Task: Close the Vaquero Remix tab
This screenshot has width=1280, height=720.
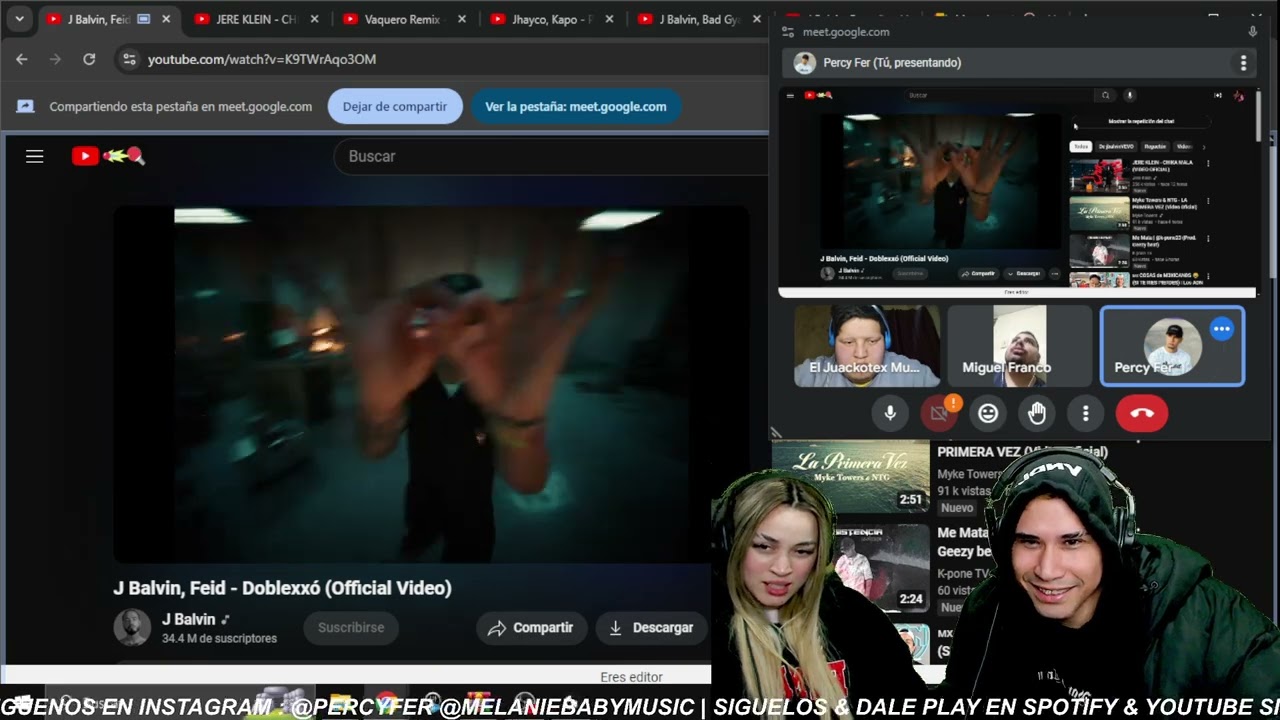Action: coord(462,19)
